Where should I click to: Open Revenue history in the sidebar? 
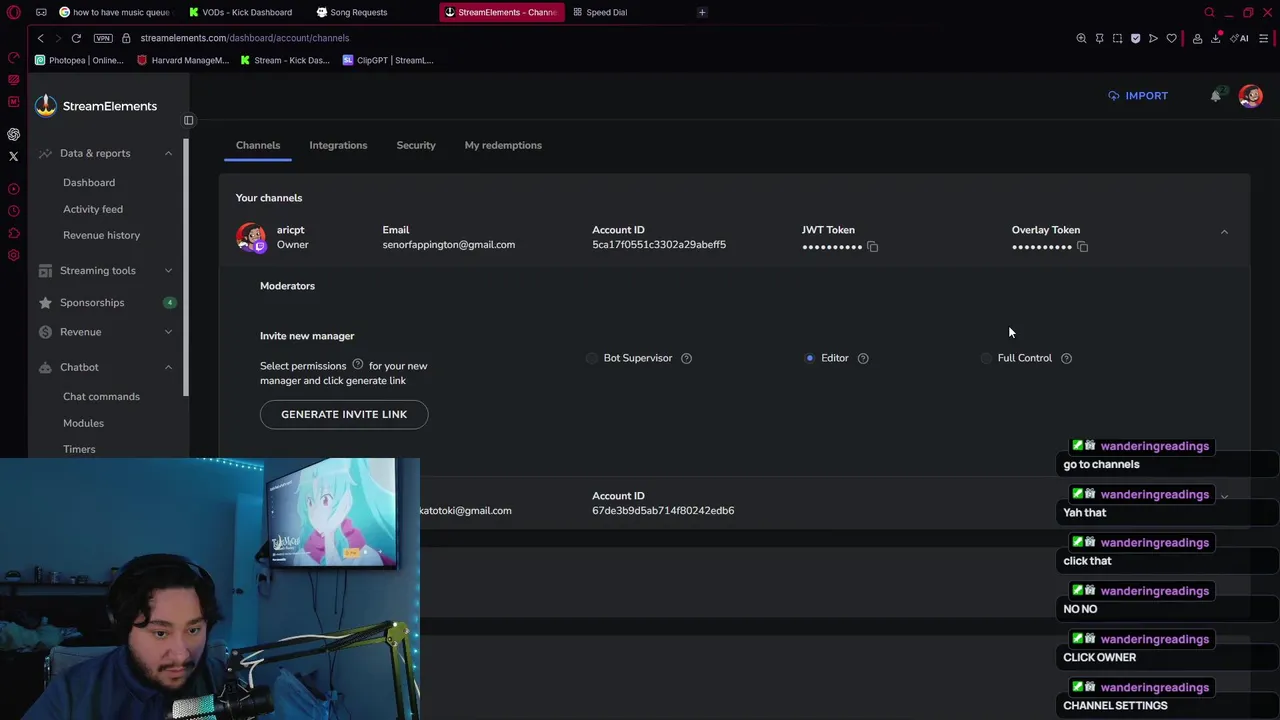click(x=101, y=235)
